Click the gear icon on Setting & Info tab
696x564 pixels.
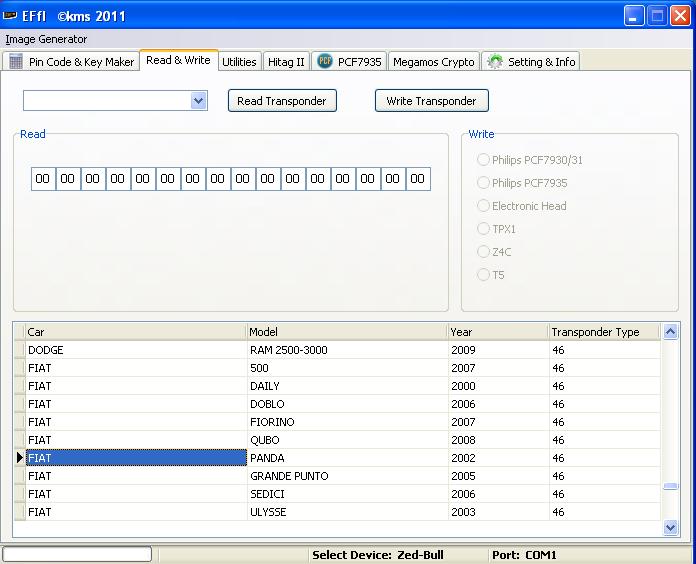tap(495, 62)
